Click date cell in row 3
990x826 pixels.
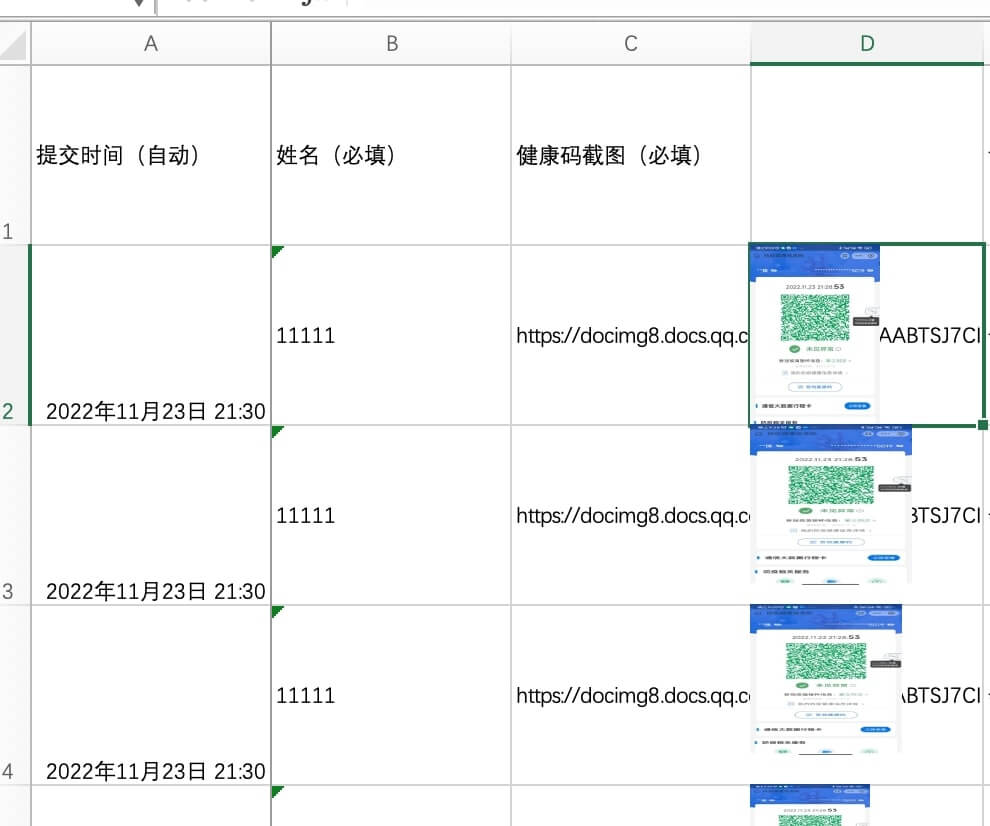coord(151,515)
